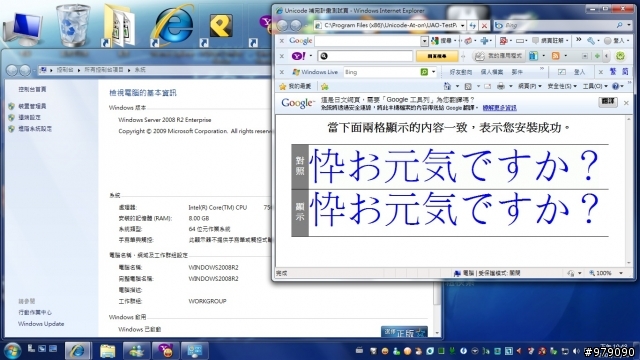Switch to 繁 traditional Chinese toggle
The height and width of the screenshot is (360, 640).
click(x=613, y=72)
